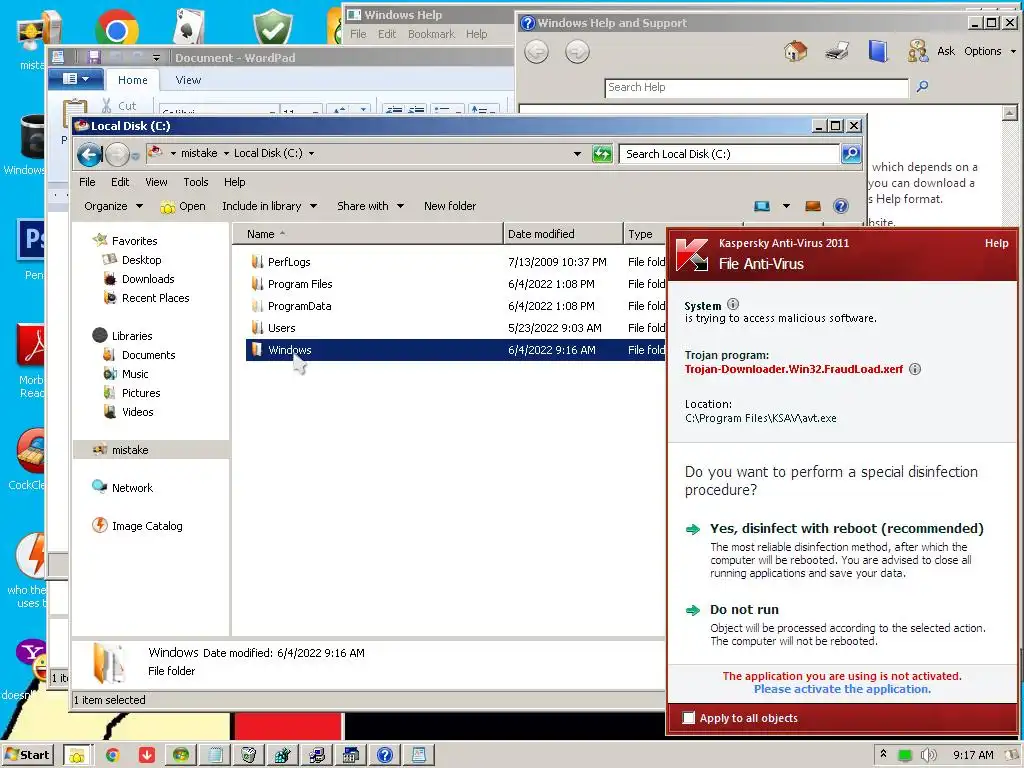Image resolution: width=1024 pixels, height=768 pixels.
Task: Open Options dropdown in Help and Support
Action: click(x=990, y=51)
